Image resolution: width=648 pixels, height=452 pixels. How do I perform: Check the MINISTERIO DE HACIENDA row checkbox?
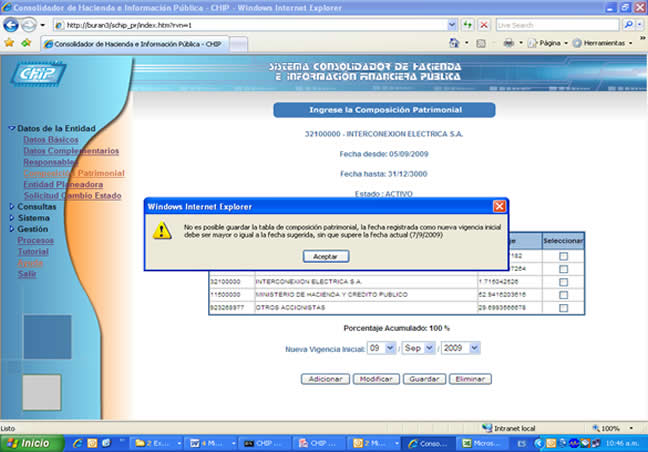click(x=563, y=295)
